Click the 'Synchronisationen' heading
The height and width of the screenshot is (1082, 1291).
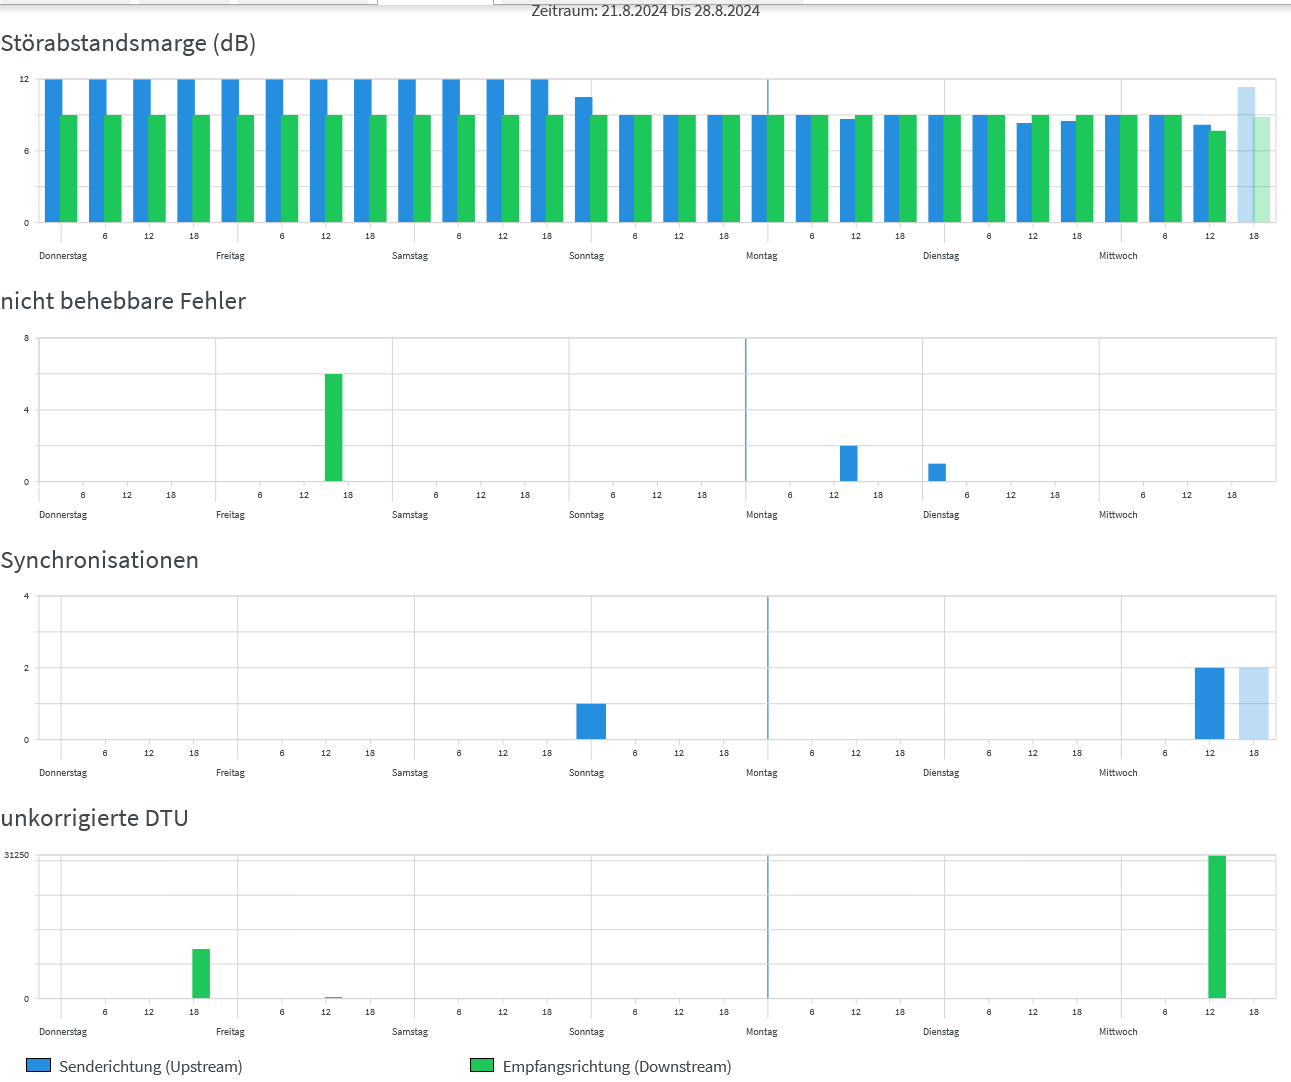point(99,560)
